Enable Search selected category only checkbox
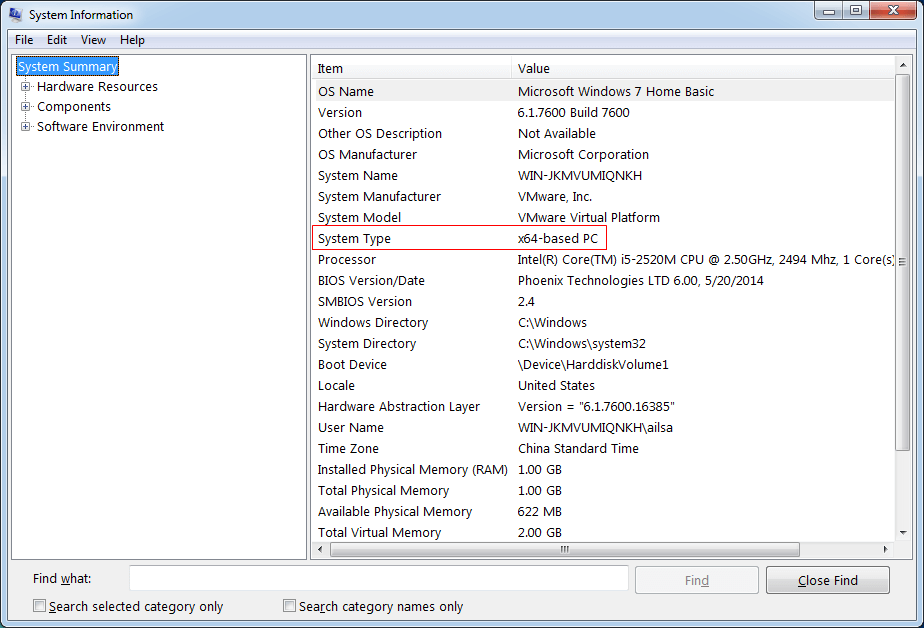The width and height of the screenshot is (924, 628). [39, 606]
